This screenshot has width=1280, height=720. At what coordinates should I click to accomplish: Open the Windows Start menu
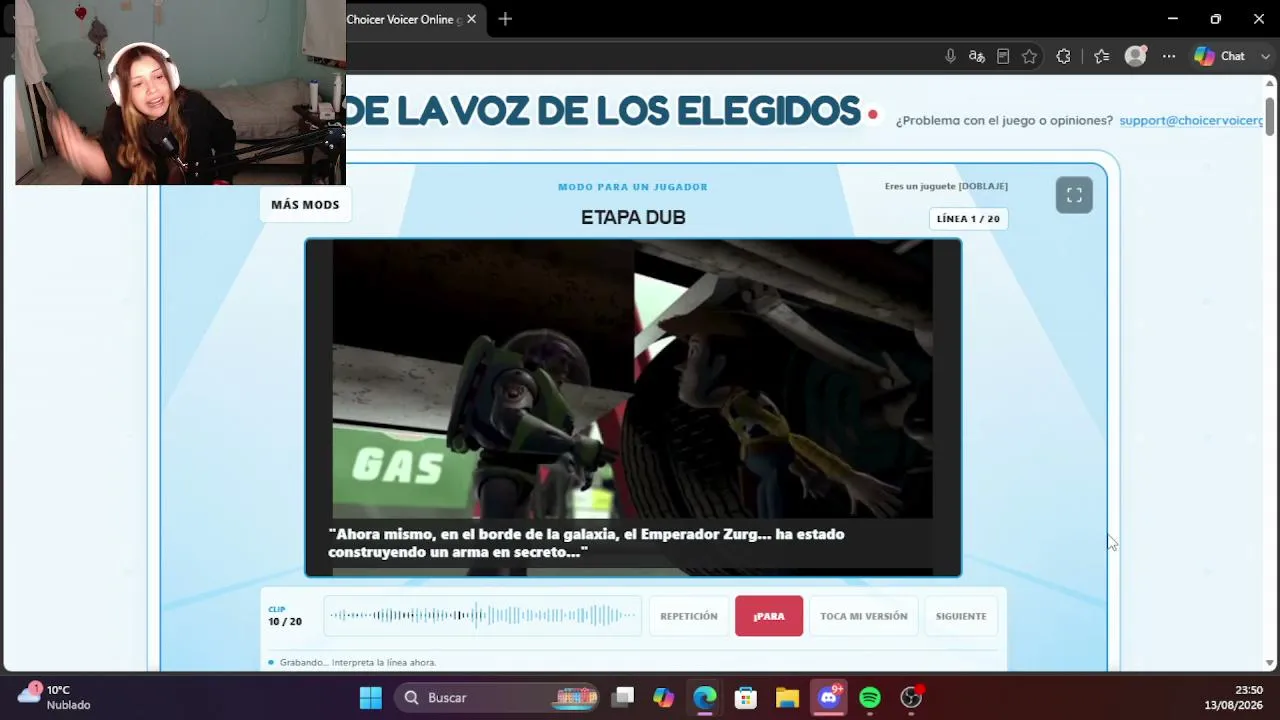371,697
